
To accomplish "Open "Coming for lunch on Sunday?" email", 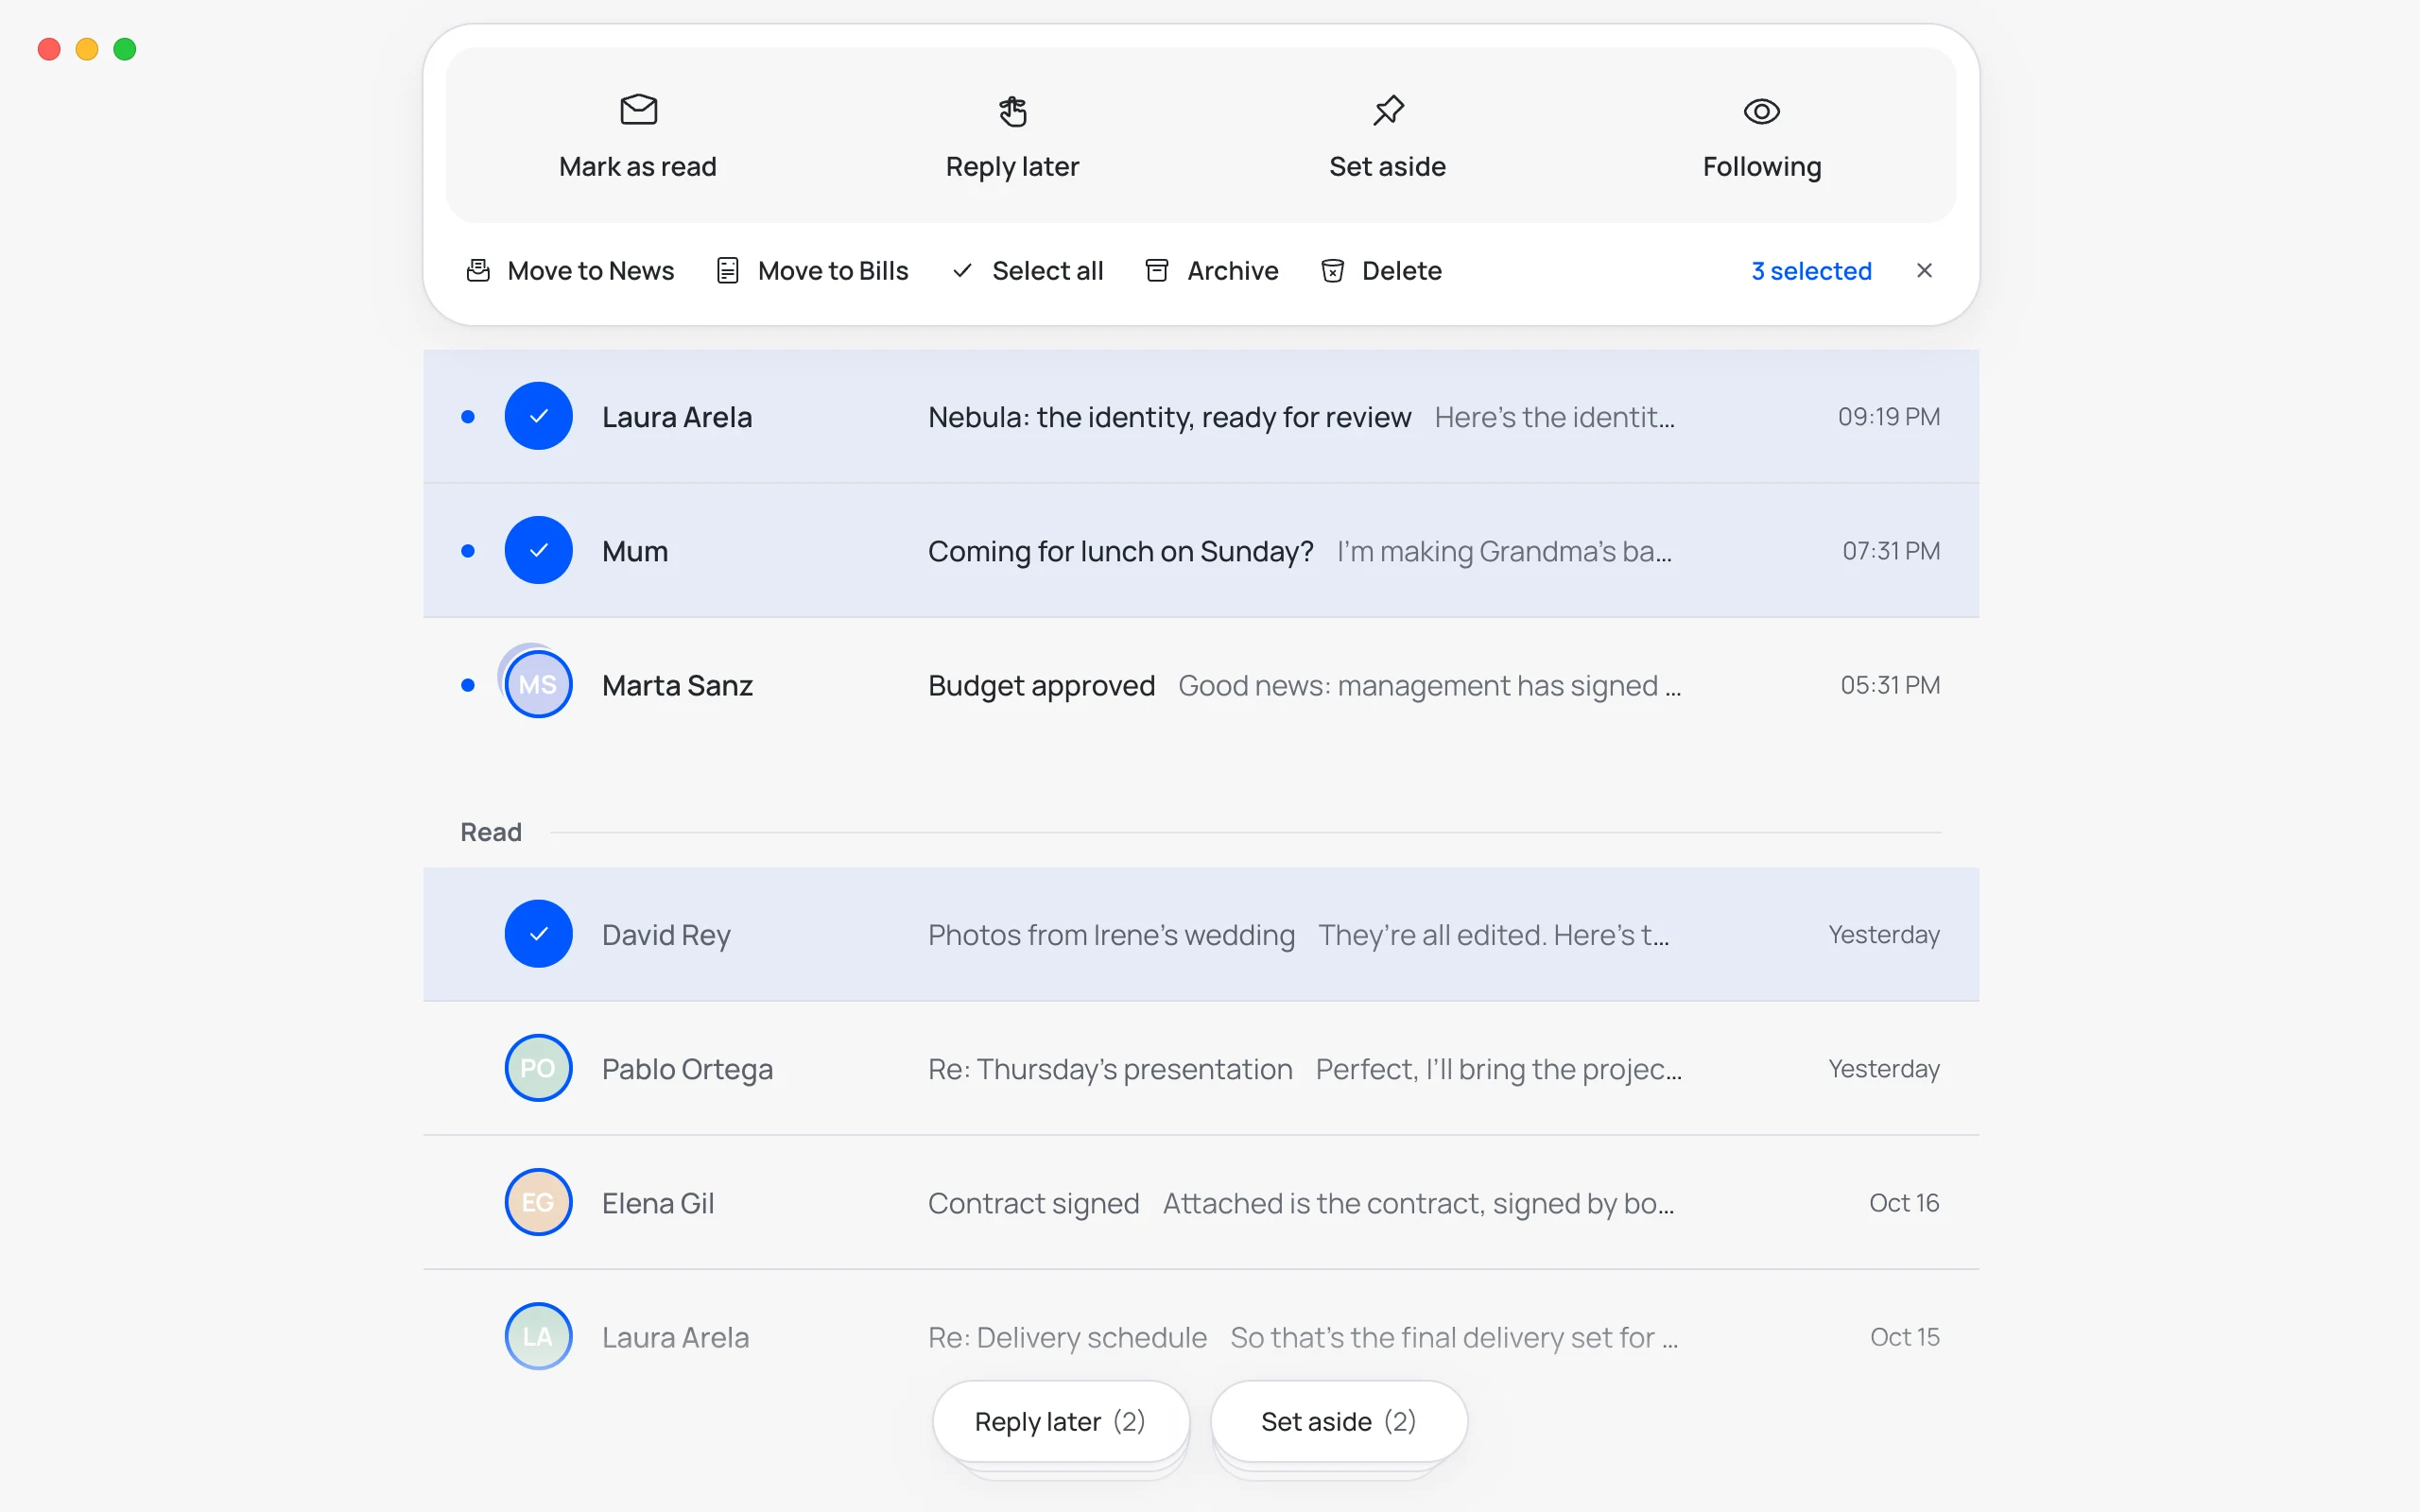I will (x=1120, y=551).
